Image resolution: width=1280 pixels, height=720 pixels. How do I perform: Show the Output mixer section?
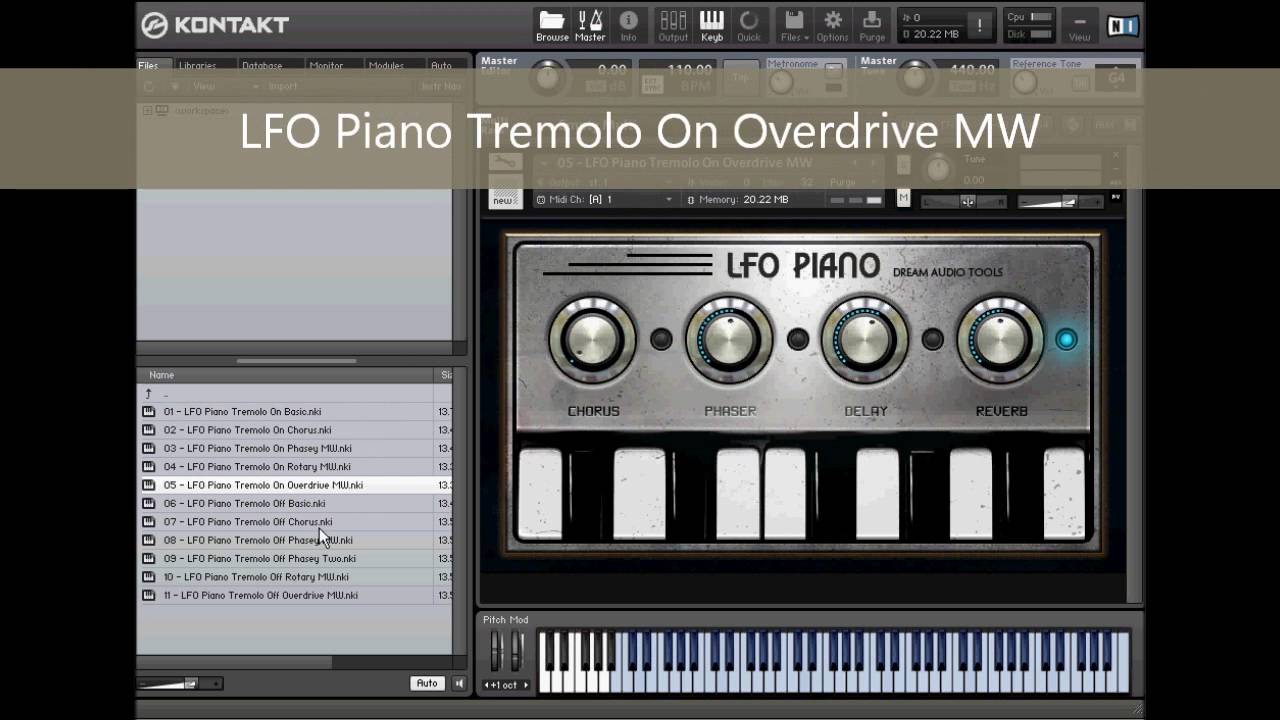(x=673, y=26)
